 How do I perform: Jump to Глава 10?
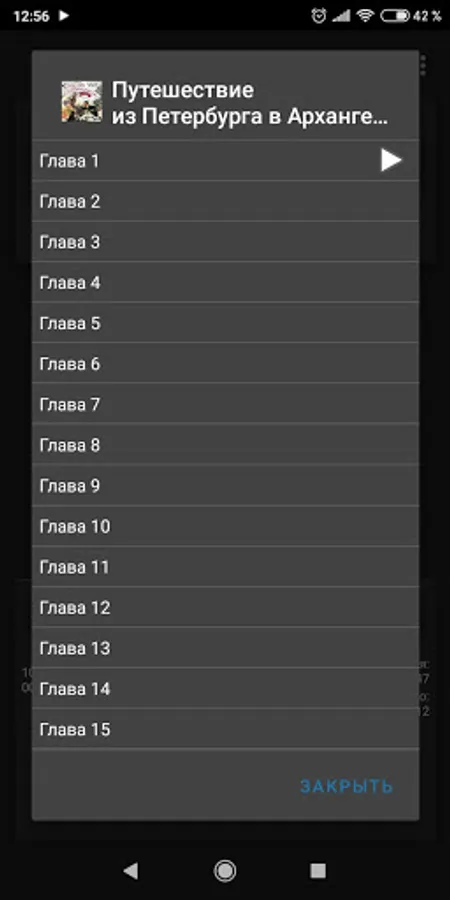pos(225,526)
